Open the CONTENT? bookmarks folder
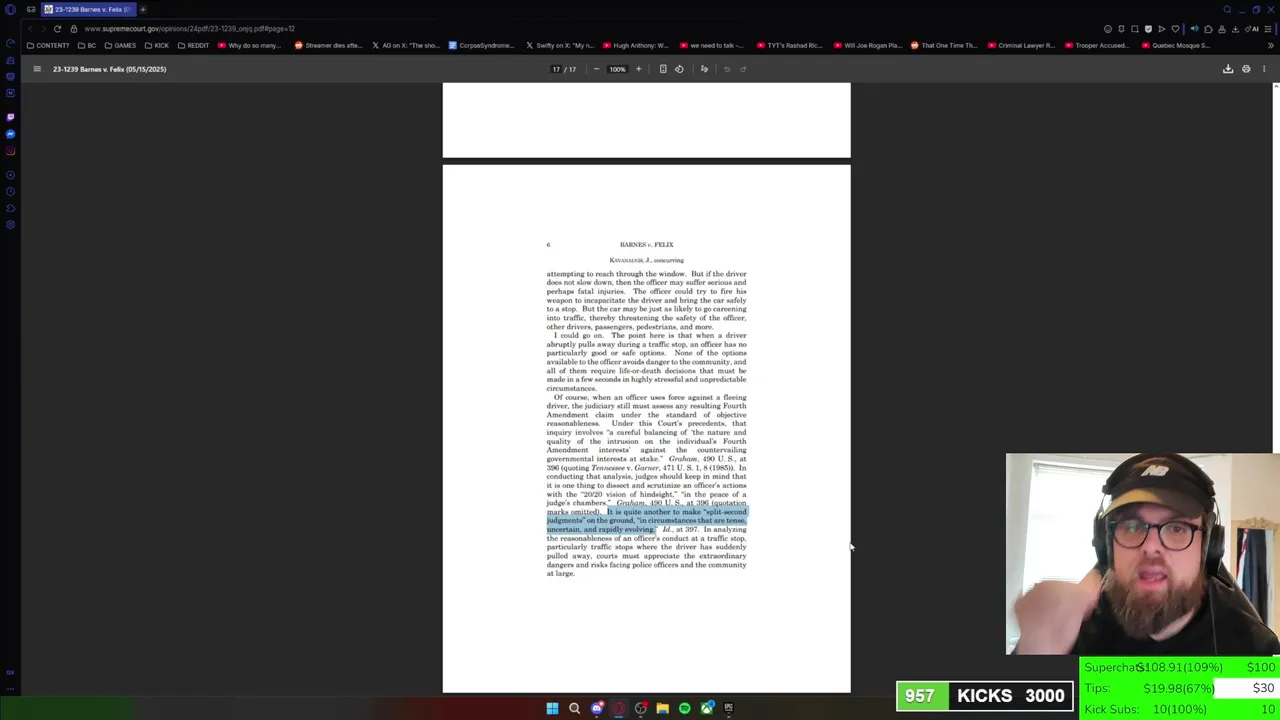The height and width of the screenshot is (720, 1280). tap(48, 45)
